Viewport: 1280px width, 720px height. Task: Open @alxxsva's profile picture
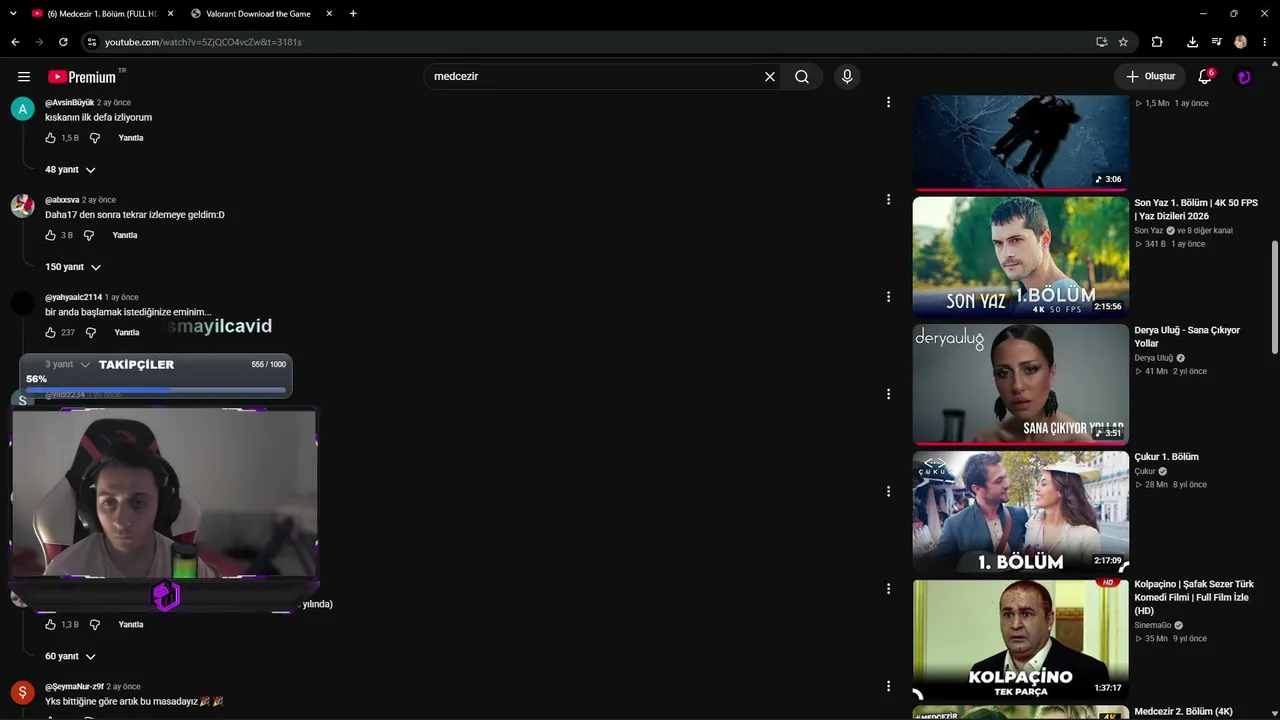[x=22, y=206]
